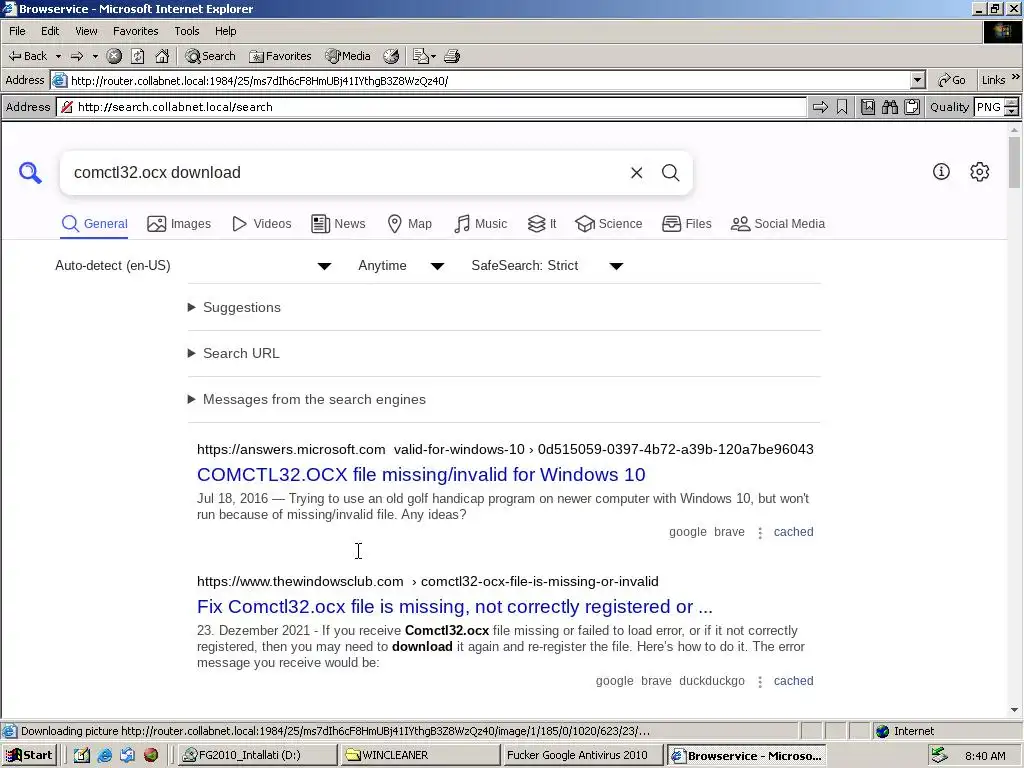This screenshot has height=768, width=1024.
Task: Decrease Quality with stepper down arrow
Action: (1012, 112)
